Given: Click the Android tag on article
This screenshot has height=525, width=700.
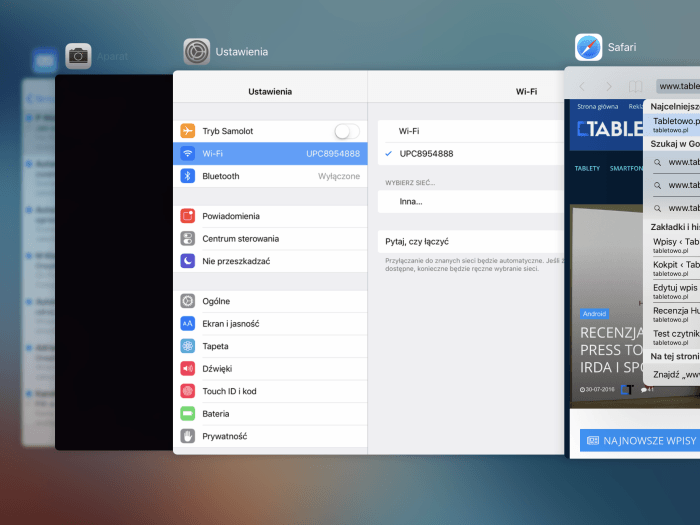Looking at the screenshot, I should pyautogui.click(x=594, y=314).
